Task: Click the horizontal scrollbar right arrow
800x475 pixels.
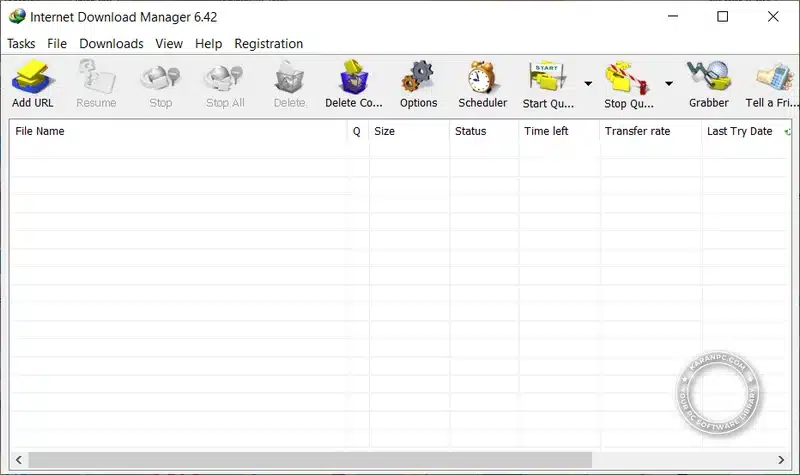Action: pos(781,460)
